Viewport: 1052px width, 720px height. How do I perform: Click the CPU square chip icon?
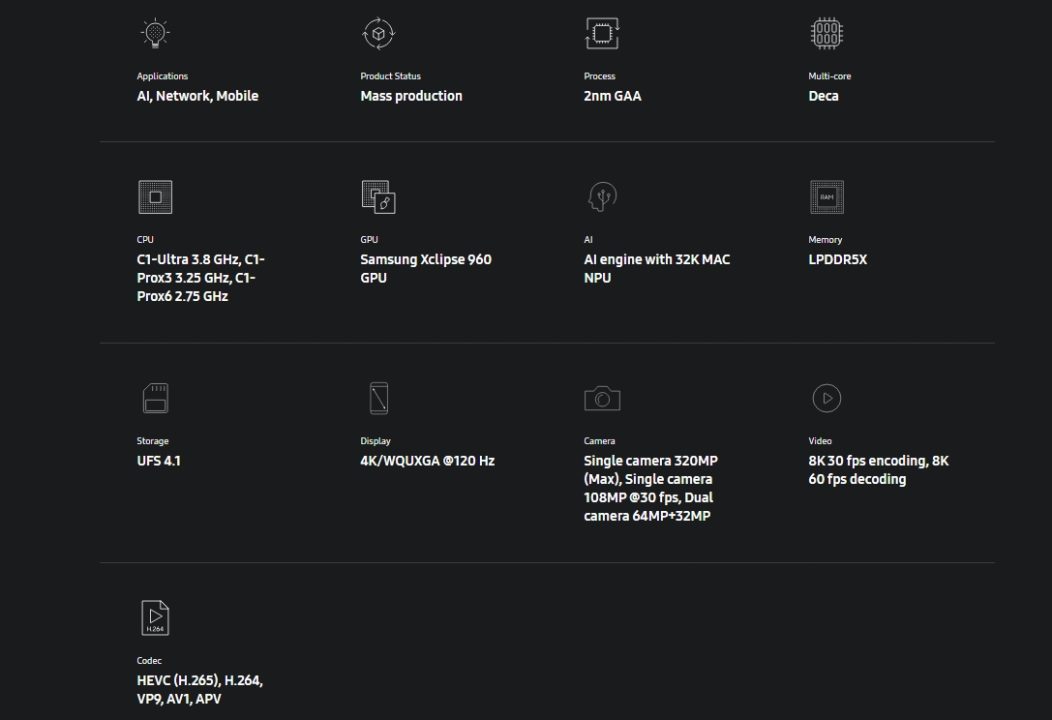[x=155, y=197]
